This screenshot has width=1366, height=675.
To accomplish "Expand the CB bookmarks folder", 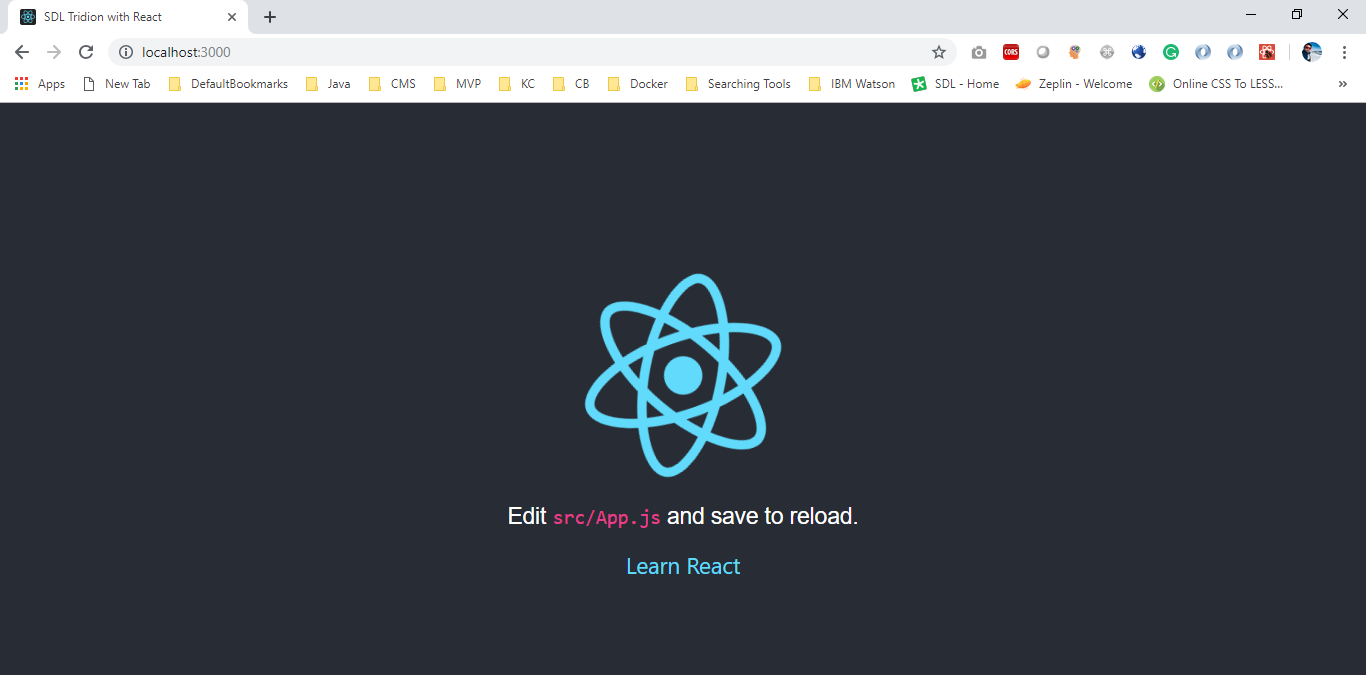I will pyautogui.click(x=571, y=84).
